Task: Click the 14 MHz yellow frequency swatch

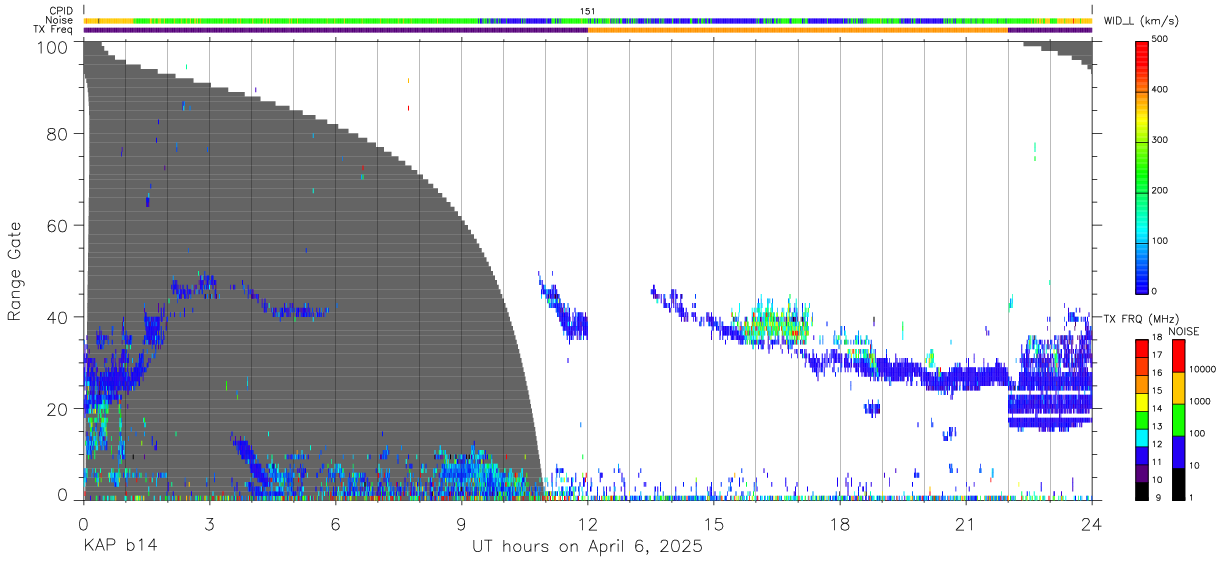Action: point(1142,401)
